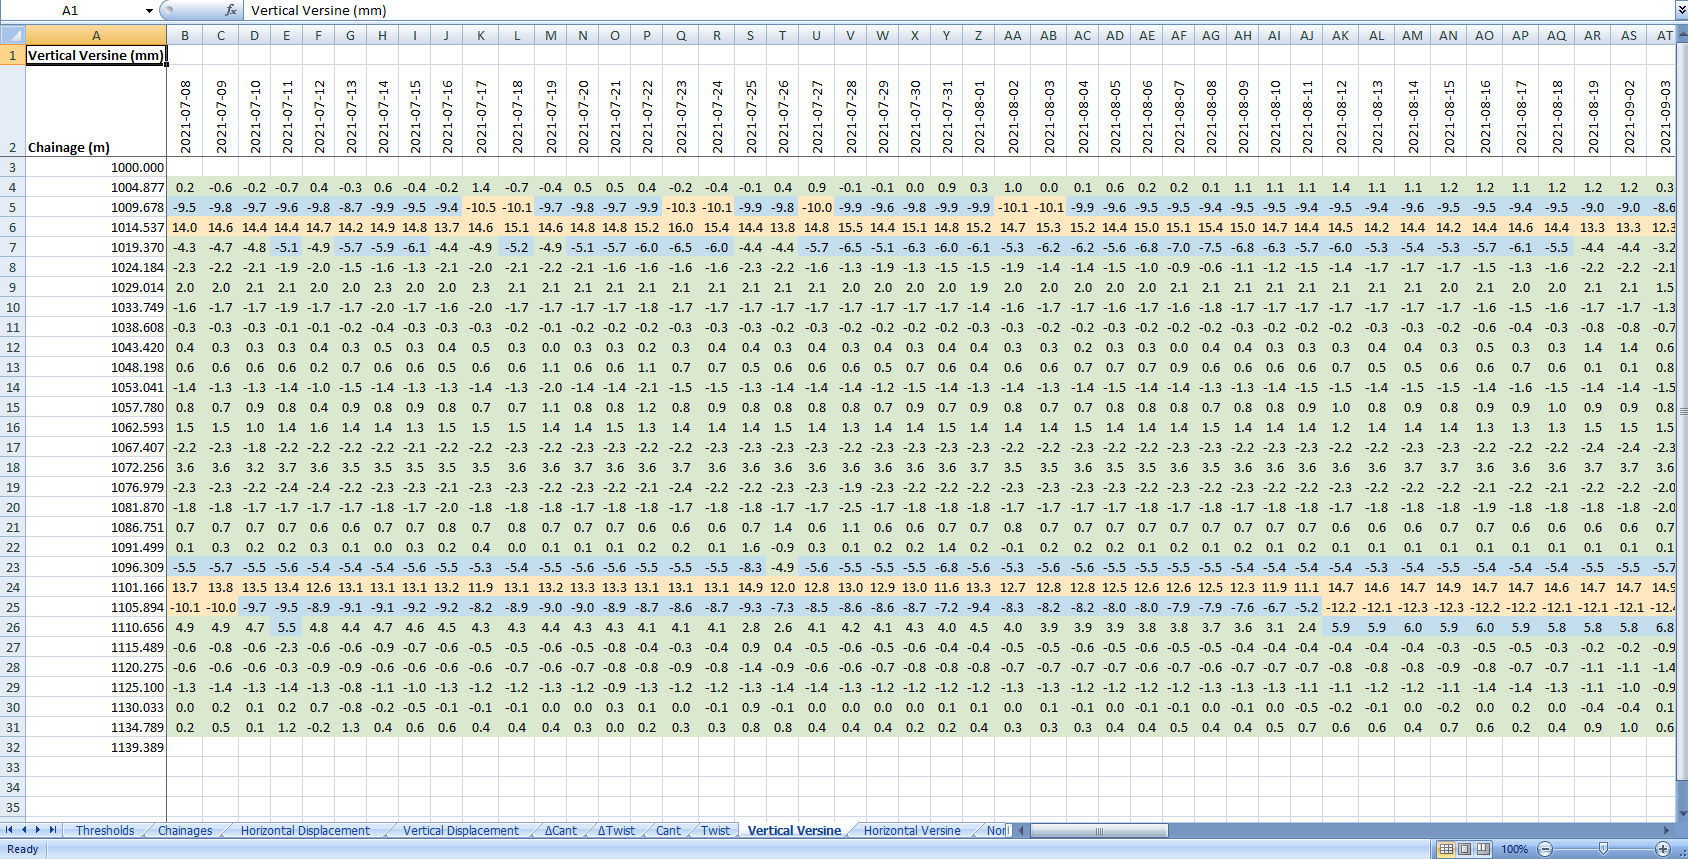1688x859 pixels.
Task: Go to the last sheet tab arrow
Action: click(x=53, y=830)
